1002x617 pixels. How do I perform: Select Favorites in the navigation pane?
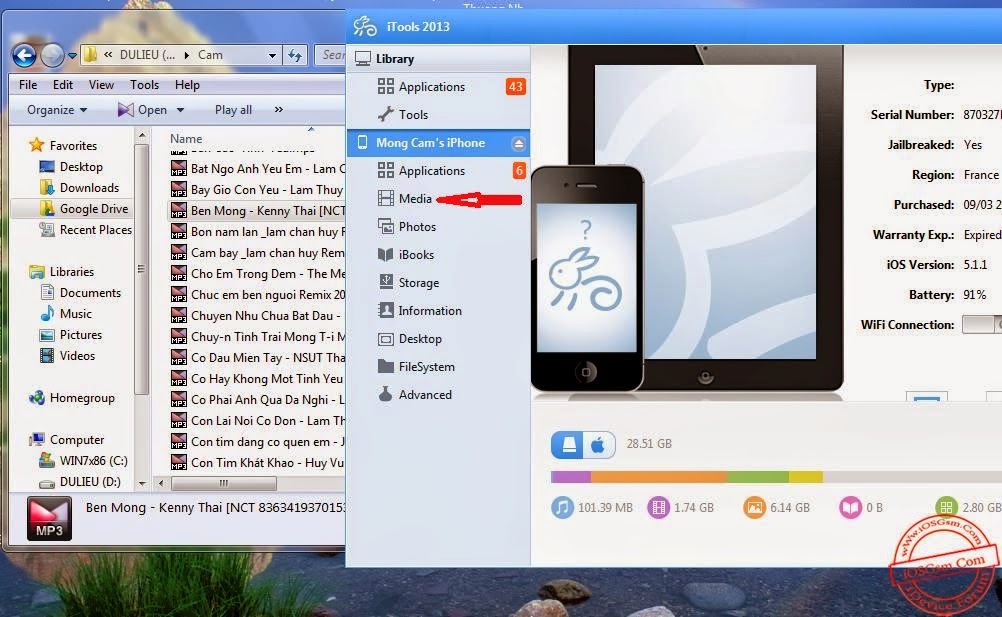tap(73, 146)
